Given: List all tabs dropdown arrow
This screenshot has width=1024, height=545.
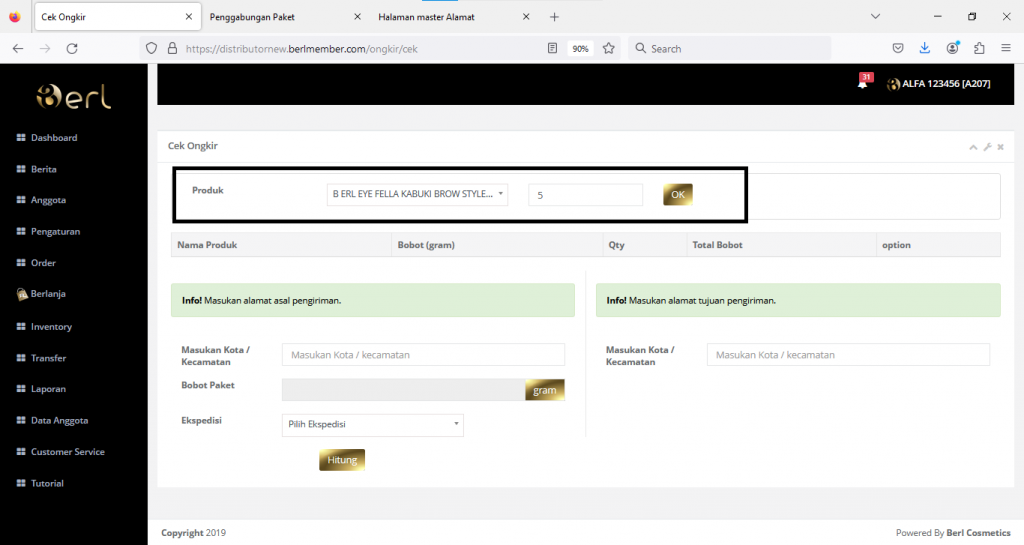Looking at the screenshot, I should (875, 16).
